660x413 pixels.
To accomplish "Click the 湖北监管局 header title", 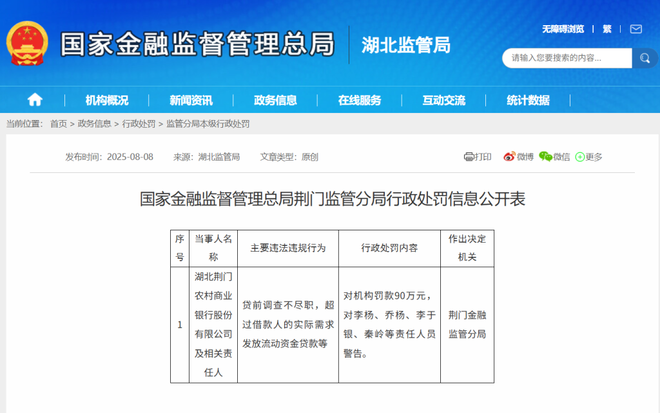I will [406, 45].
